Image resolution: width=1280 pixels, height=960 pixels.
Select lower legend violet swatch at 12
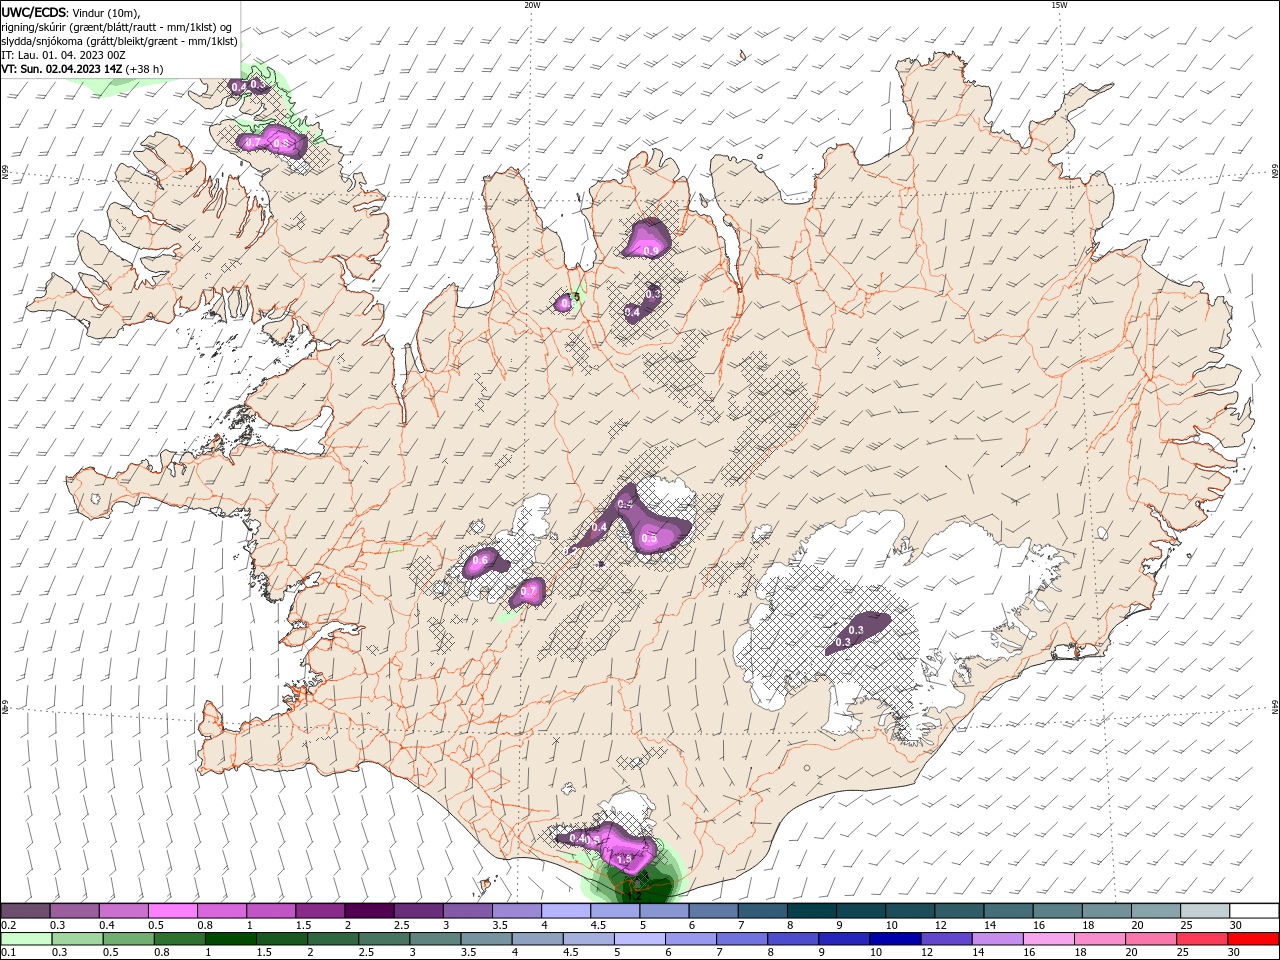point(946,939)
